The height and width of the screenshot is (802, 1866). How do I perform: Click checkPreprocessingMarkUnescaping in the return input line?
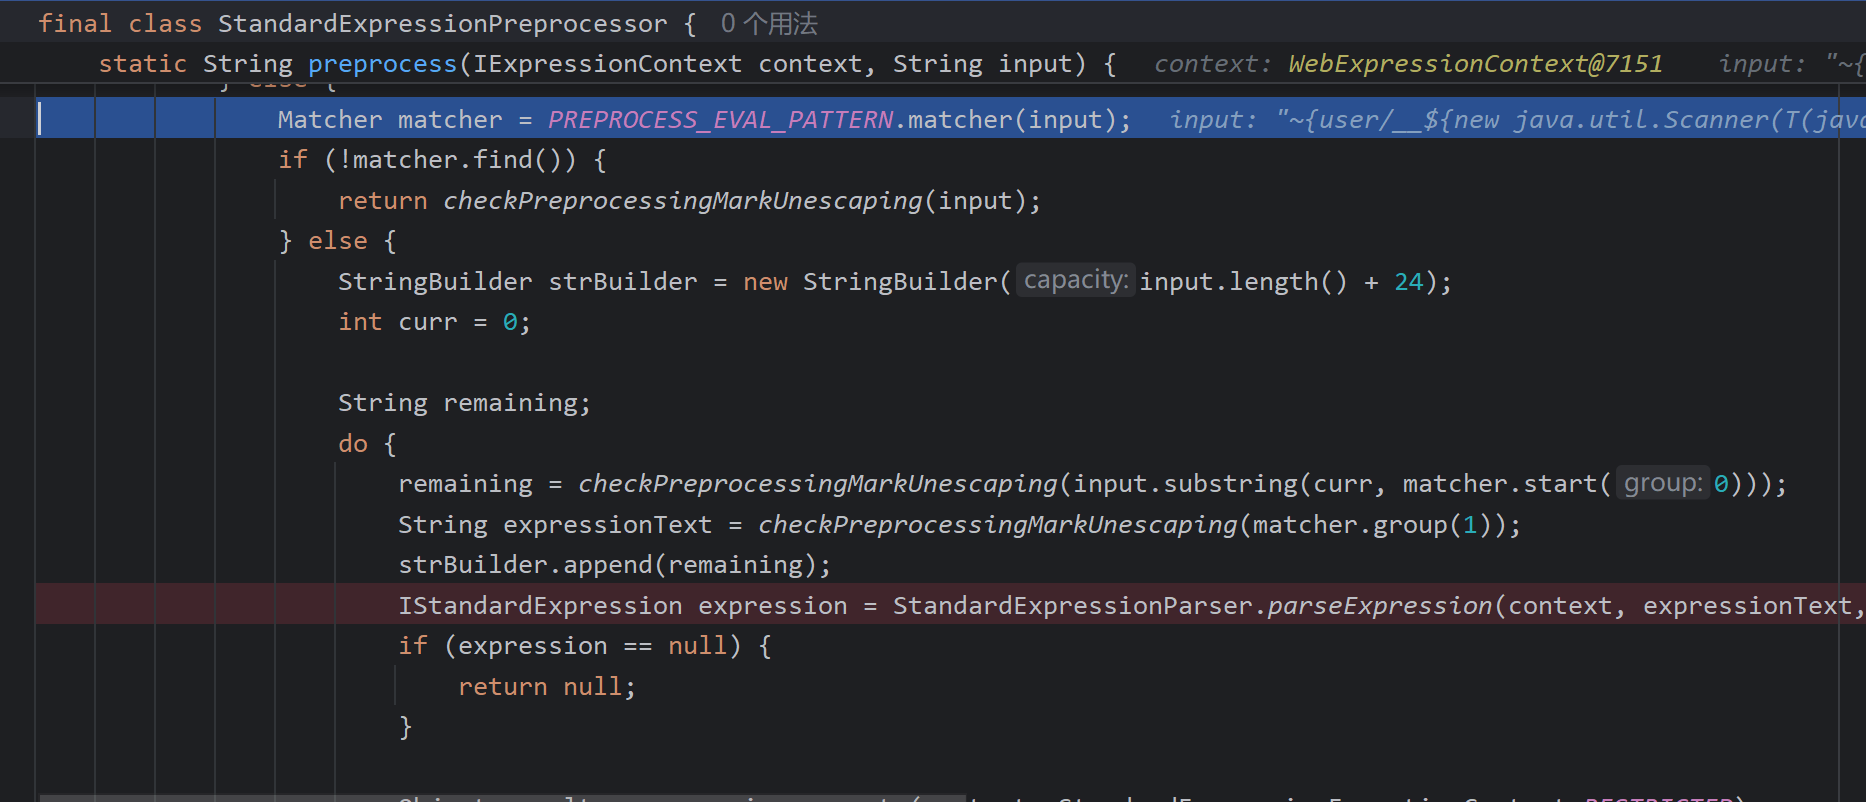pos(682,201)
